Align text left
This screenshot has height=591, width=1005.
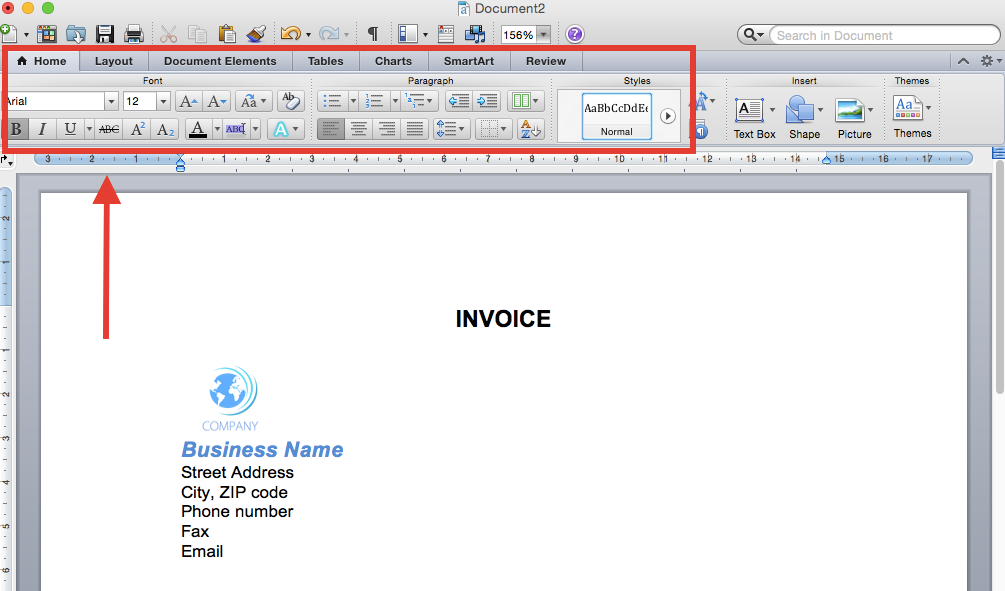[x=331, y=129]
